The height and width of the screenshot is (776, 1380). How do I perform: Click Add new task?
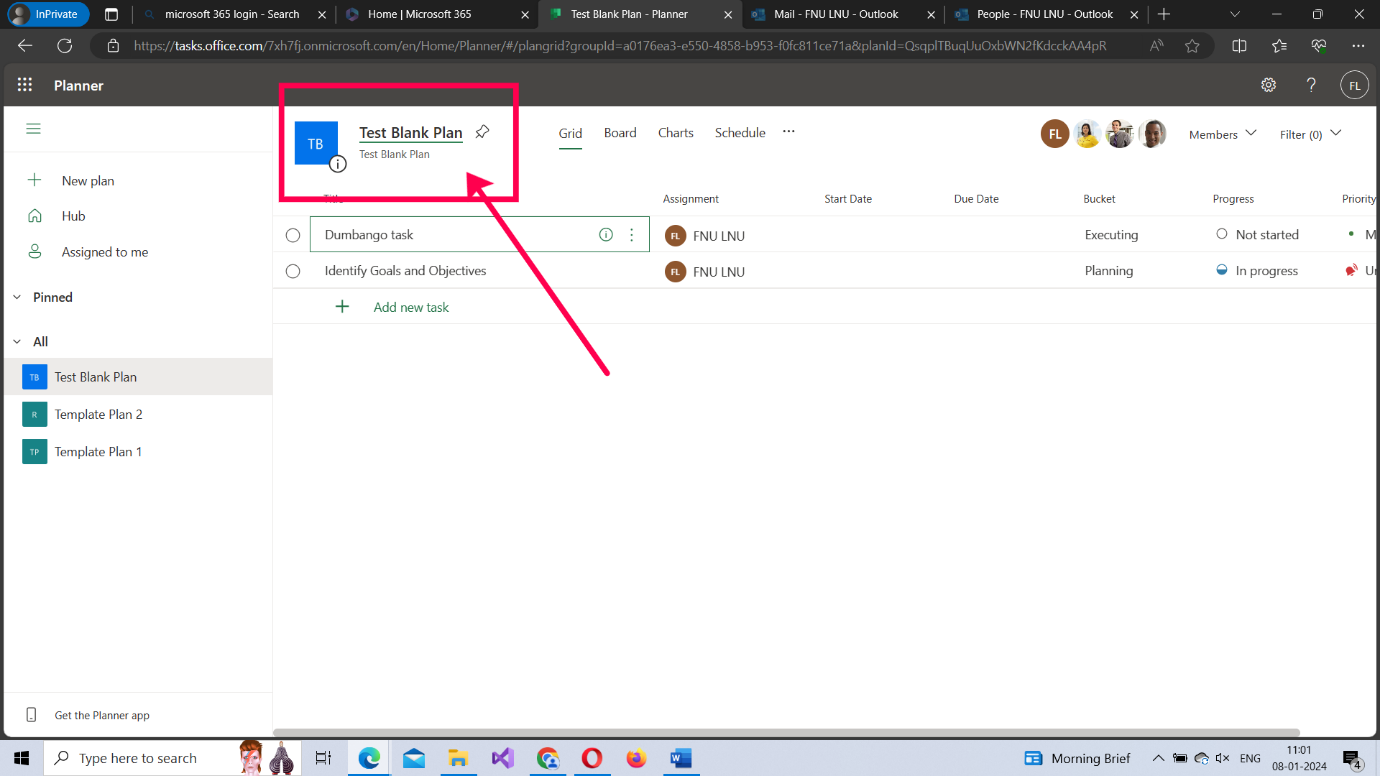pos(411,307)
